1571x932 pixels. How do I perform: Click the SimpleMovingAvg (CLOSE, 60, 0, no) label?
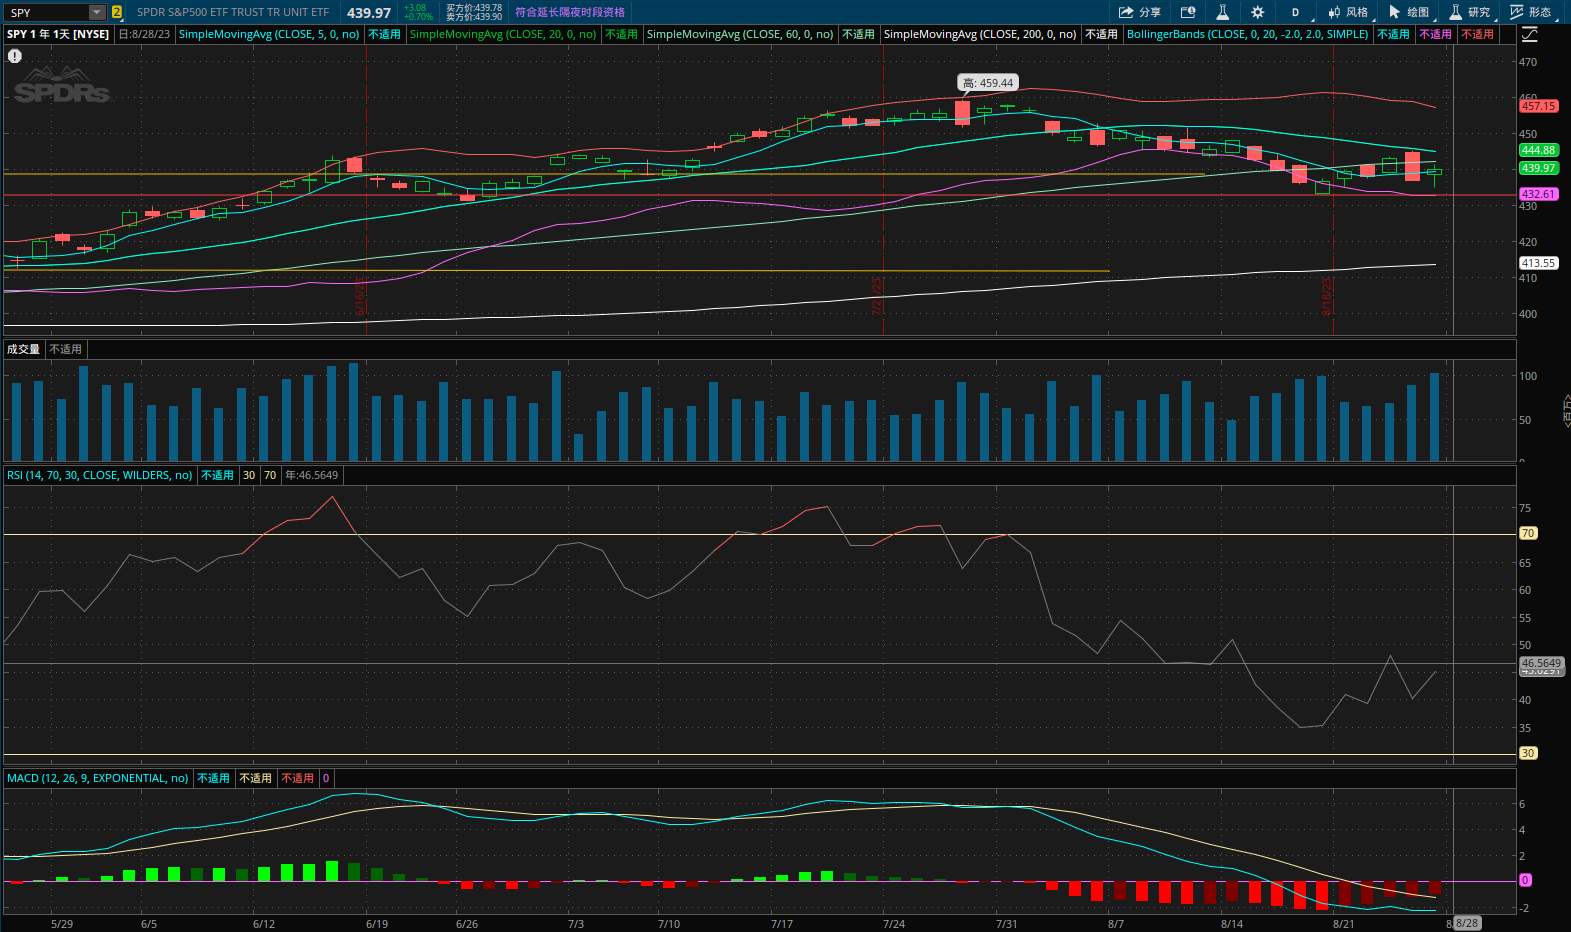point(740,34)
